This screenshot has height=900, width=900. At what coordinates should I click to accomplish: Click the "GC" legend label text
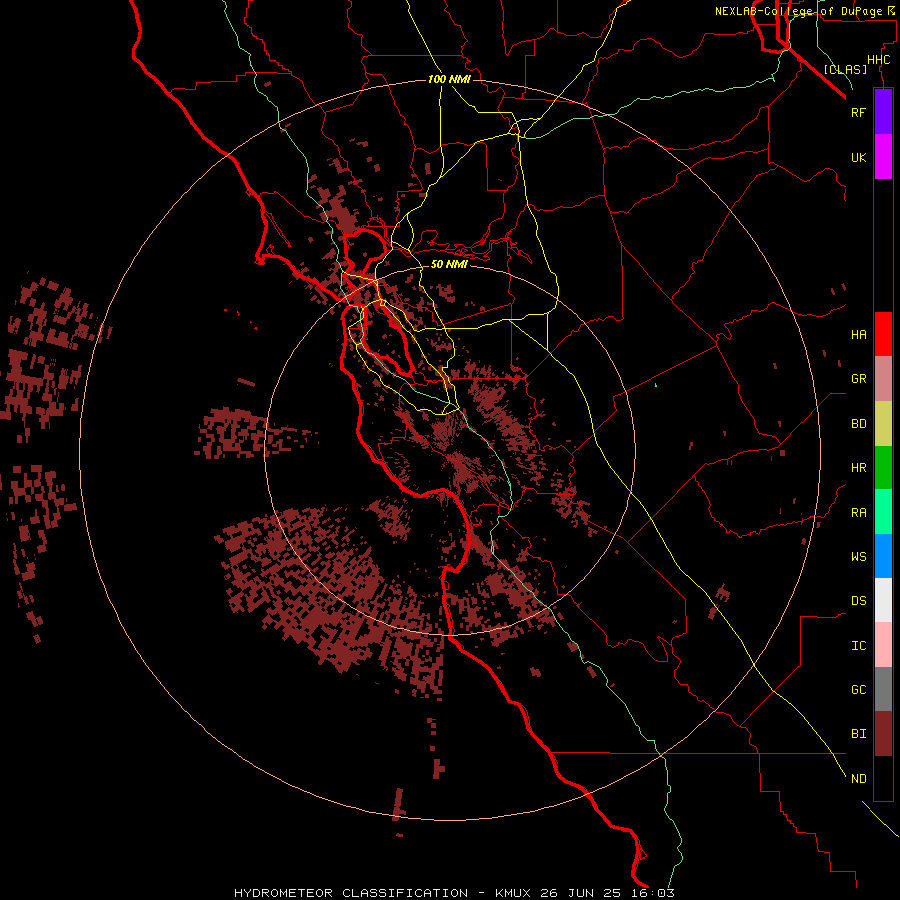(858, 689)
